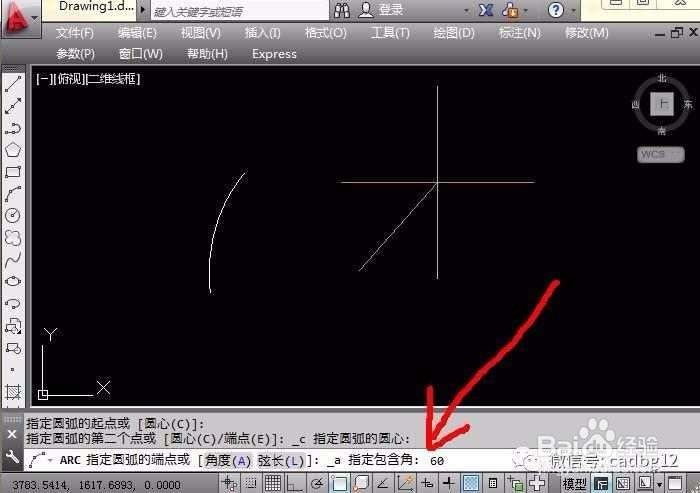Click the binoculars search icon
Image resolution: width=700 pixels, height=493 pixels.
[x=342, y=10]
